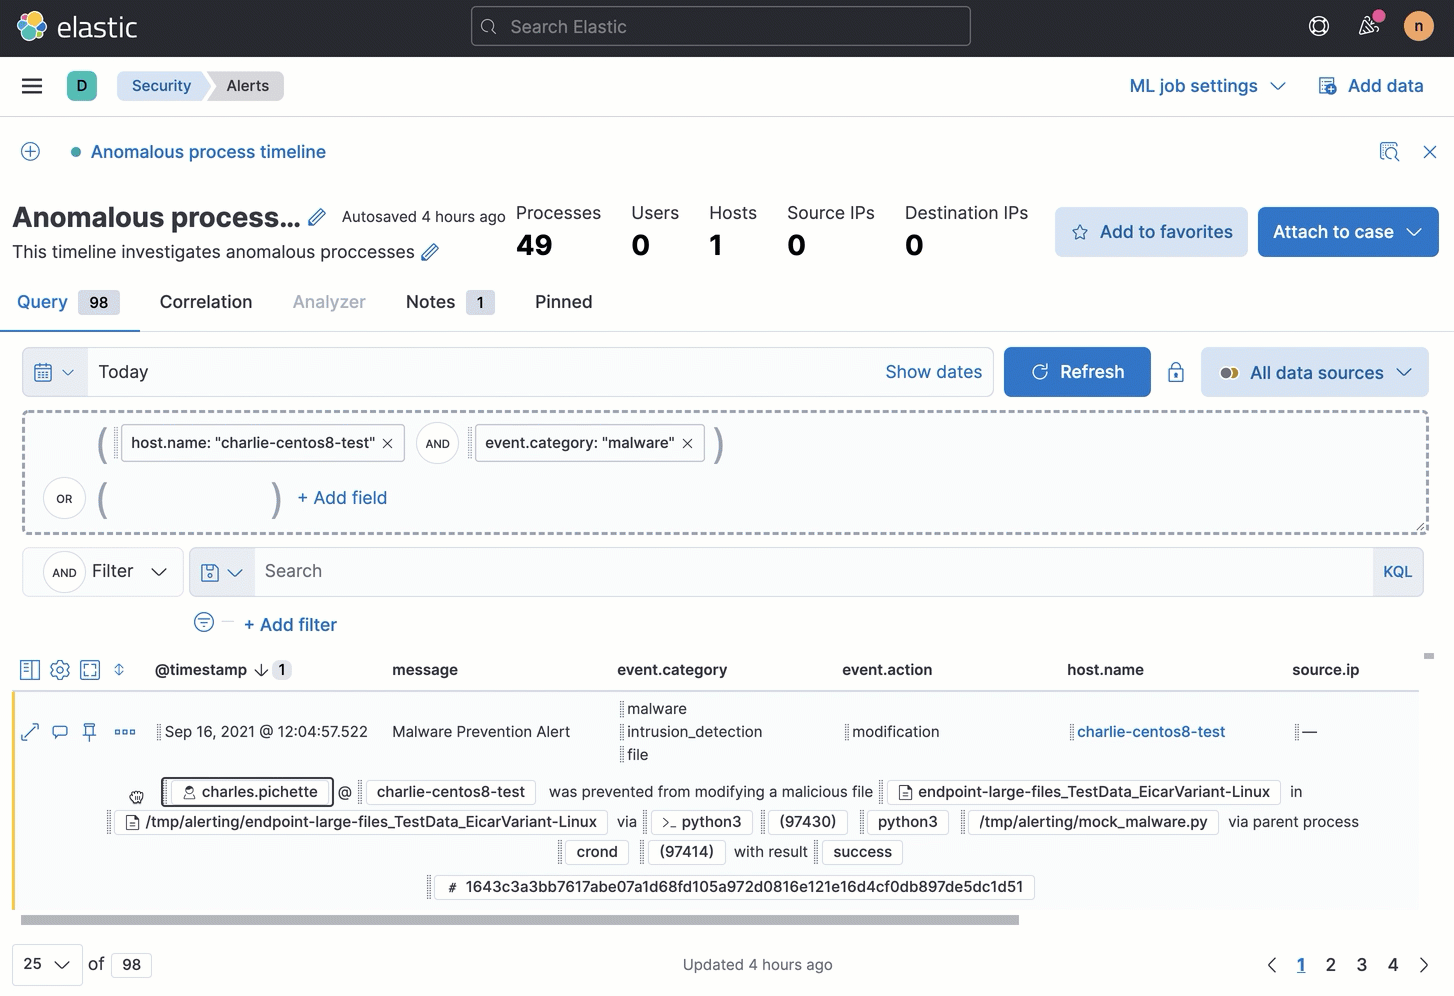Open the Attach to case dropdown arrow
Screen dimensions: 1454x996
(1413, 231)
